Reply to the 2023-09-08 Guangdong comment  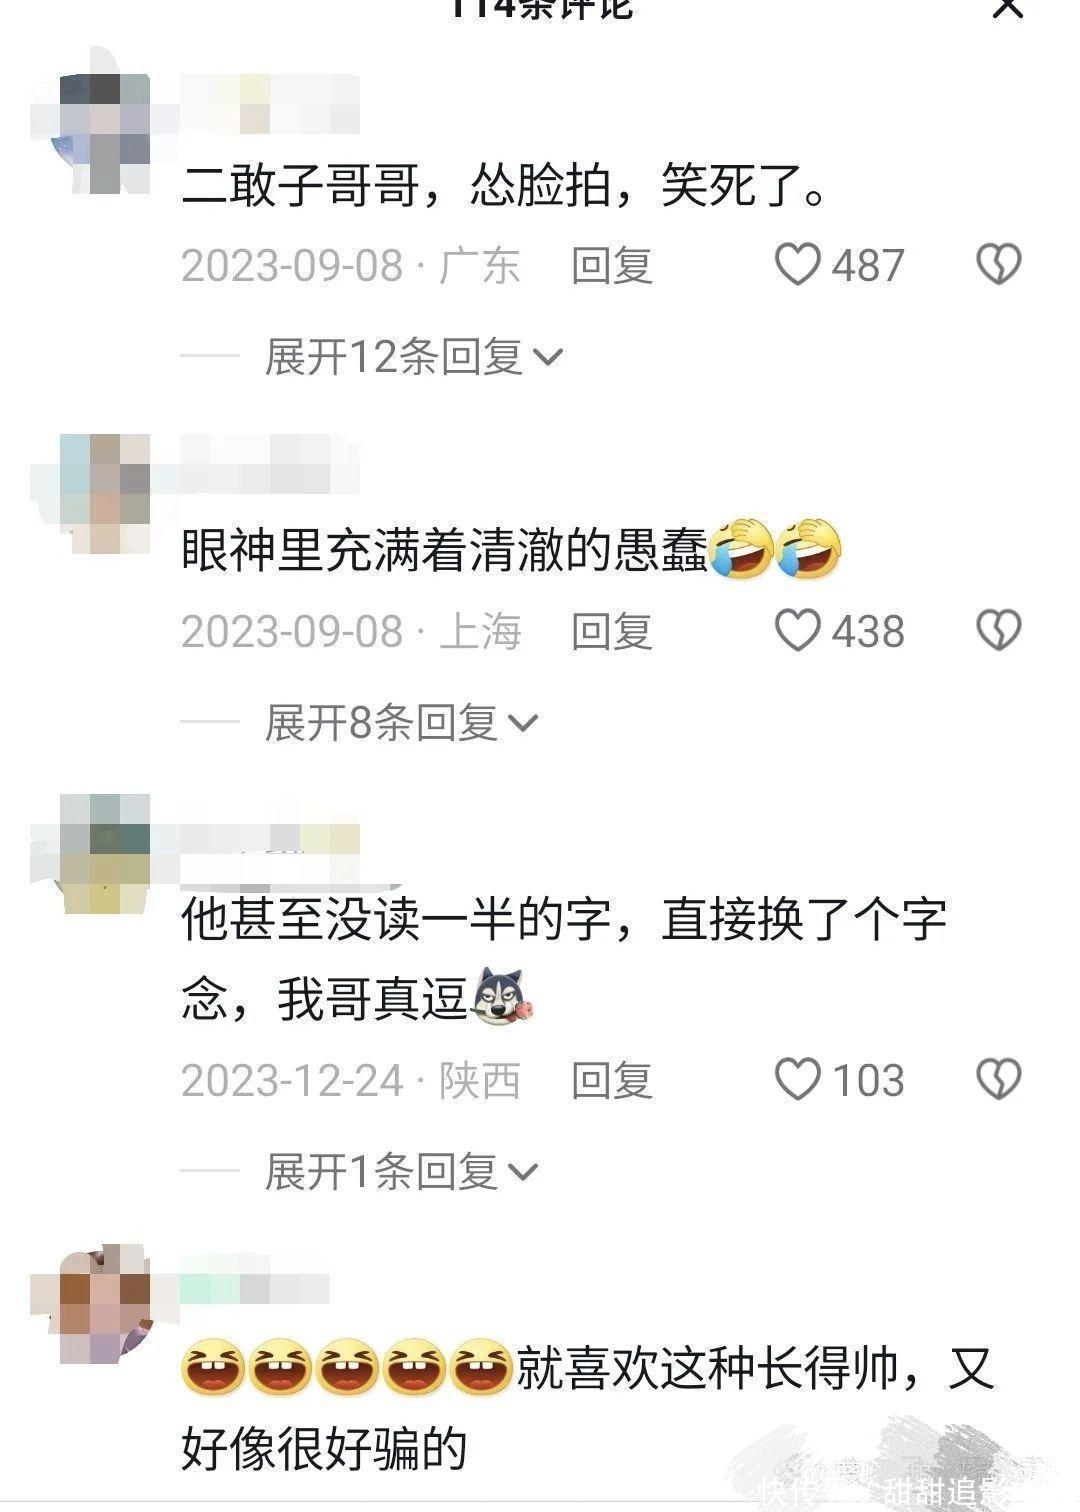coord(612,265)
